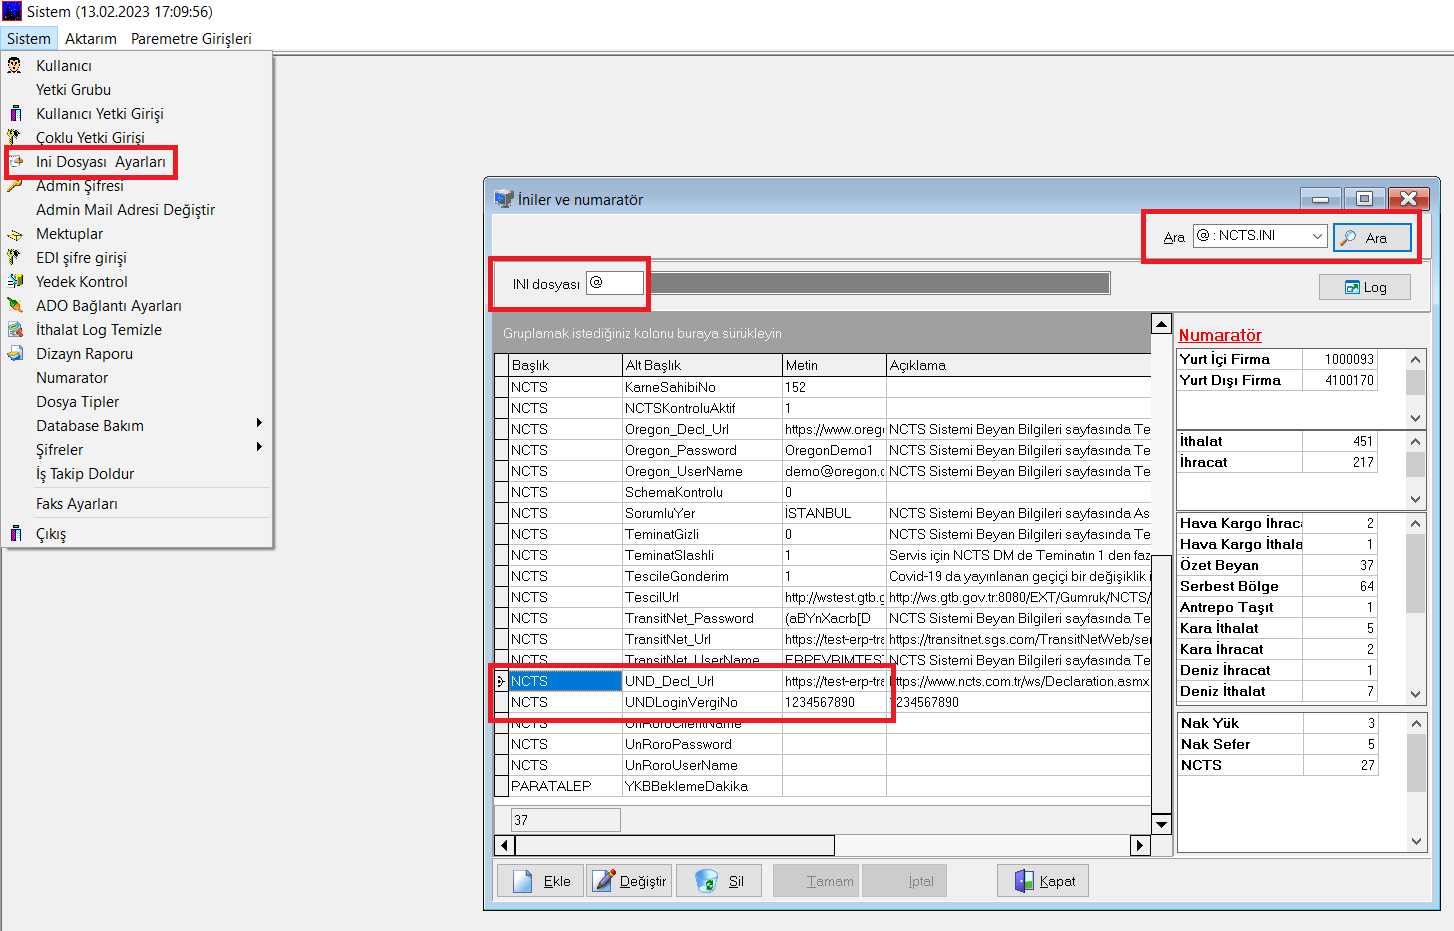
Task: Click the Log button
Action: click(1365, 287)
